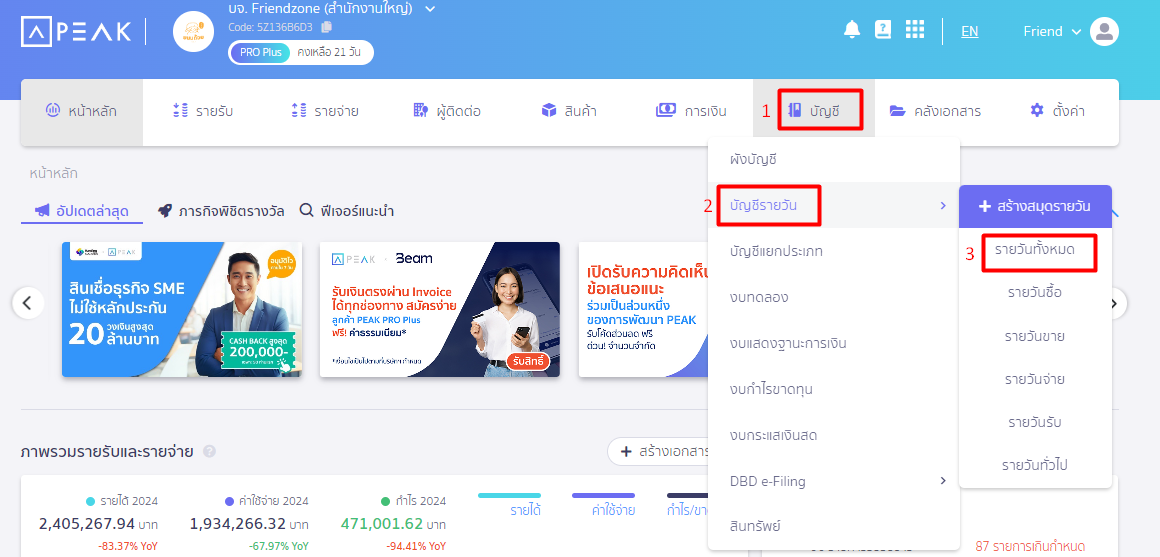Click the user avatar icon
The image size is (1160, 557).
click(x=1105, y=31)
